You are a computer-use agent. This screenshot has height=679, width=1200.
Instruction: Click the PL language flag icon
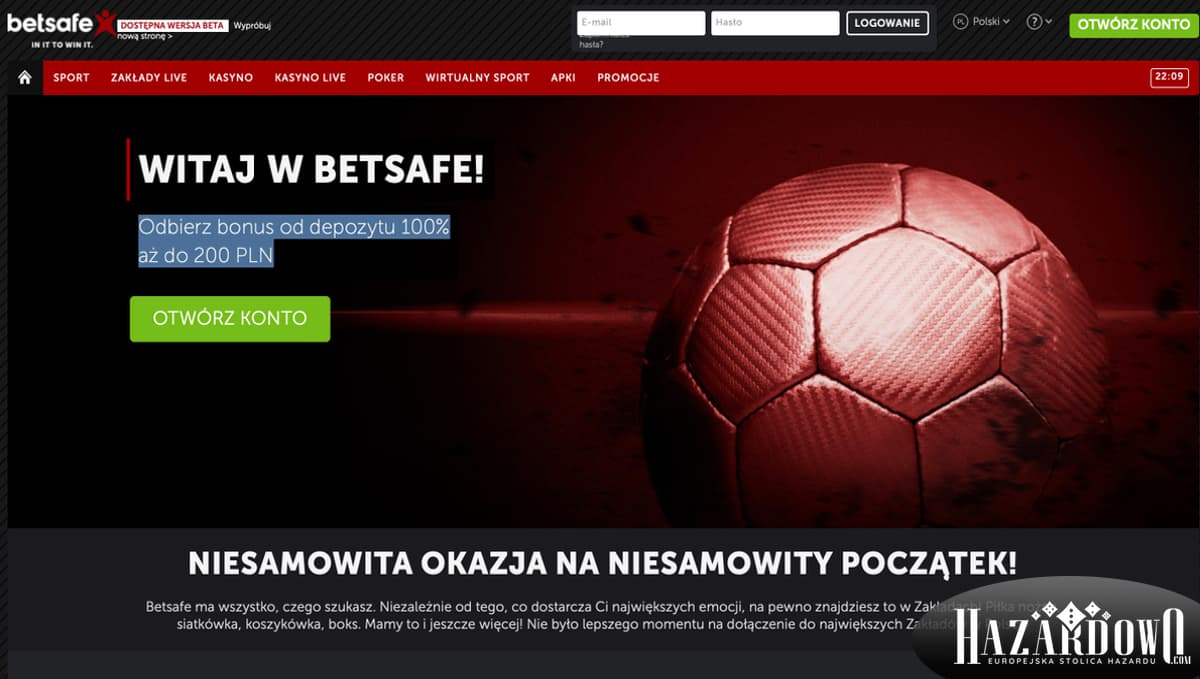click(961, 21)
